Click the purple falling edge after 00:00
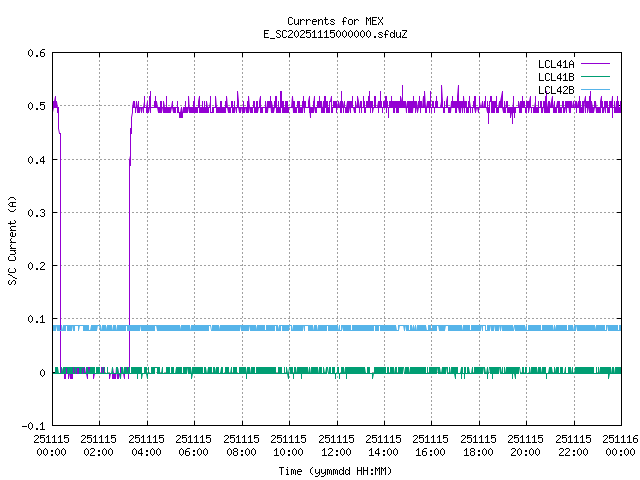Image resolution: width=640 pixels, height=480 pixels. coord(60,250)
